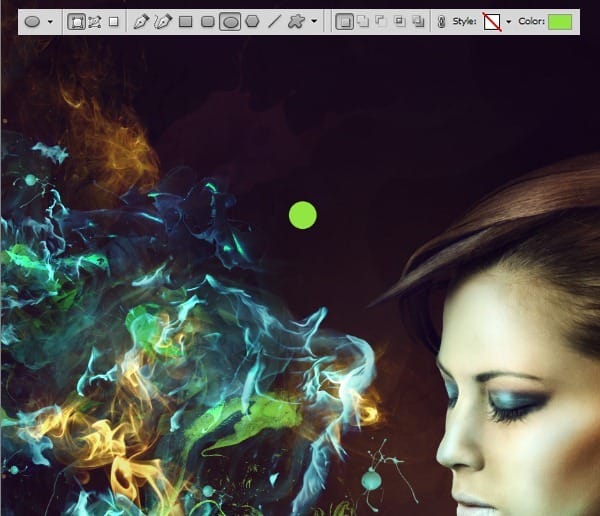Screen dimensions: 600x516
Task: Enable Shape Layers drawing mode
Action: (77, 21)
